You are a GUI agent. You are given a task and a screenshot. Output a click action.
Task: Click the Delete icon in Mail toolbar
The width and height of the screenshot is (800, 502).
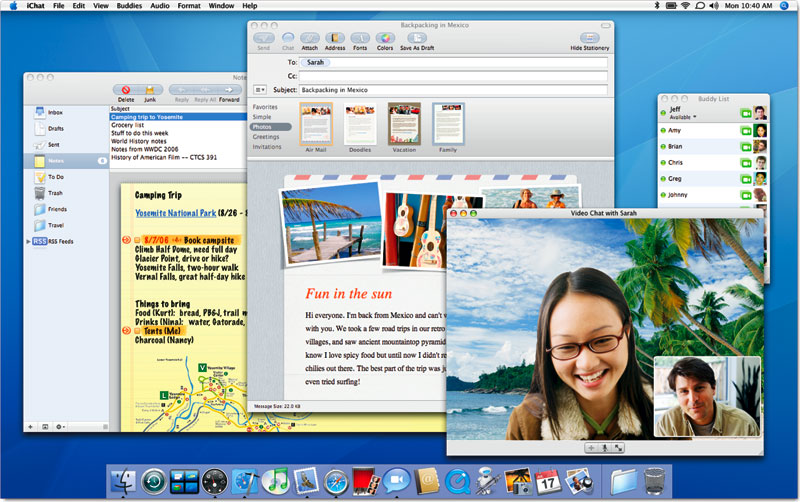point(126,89)
